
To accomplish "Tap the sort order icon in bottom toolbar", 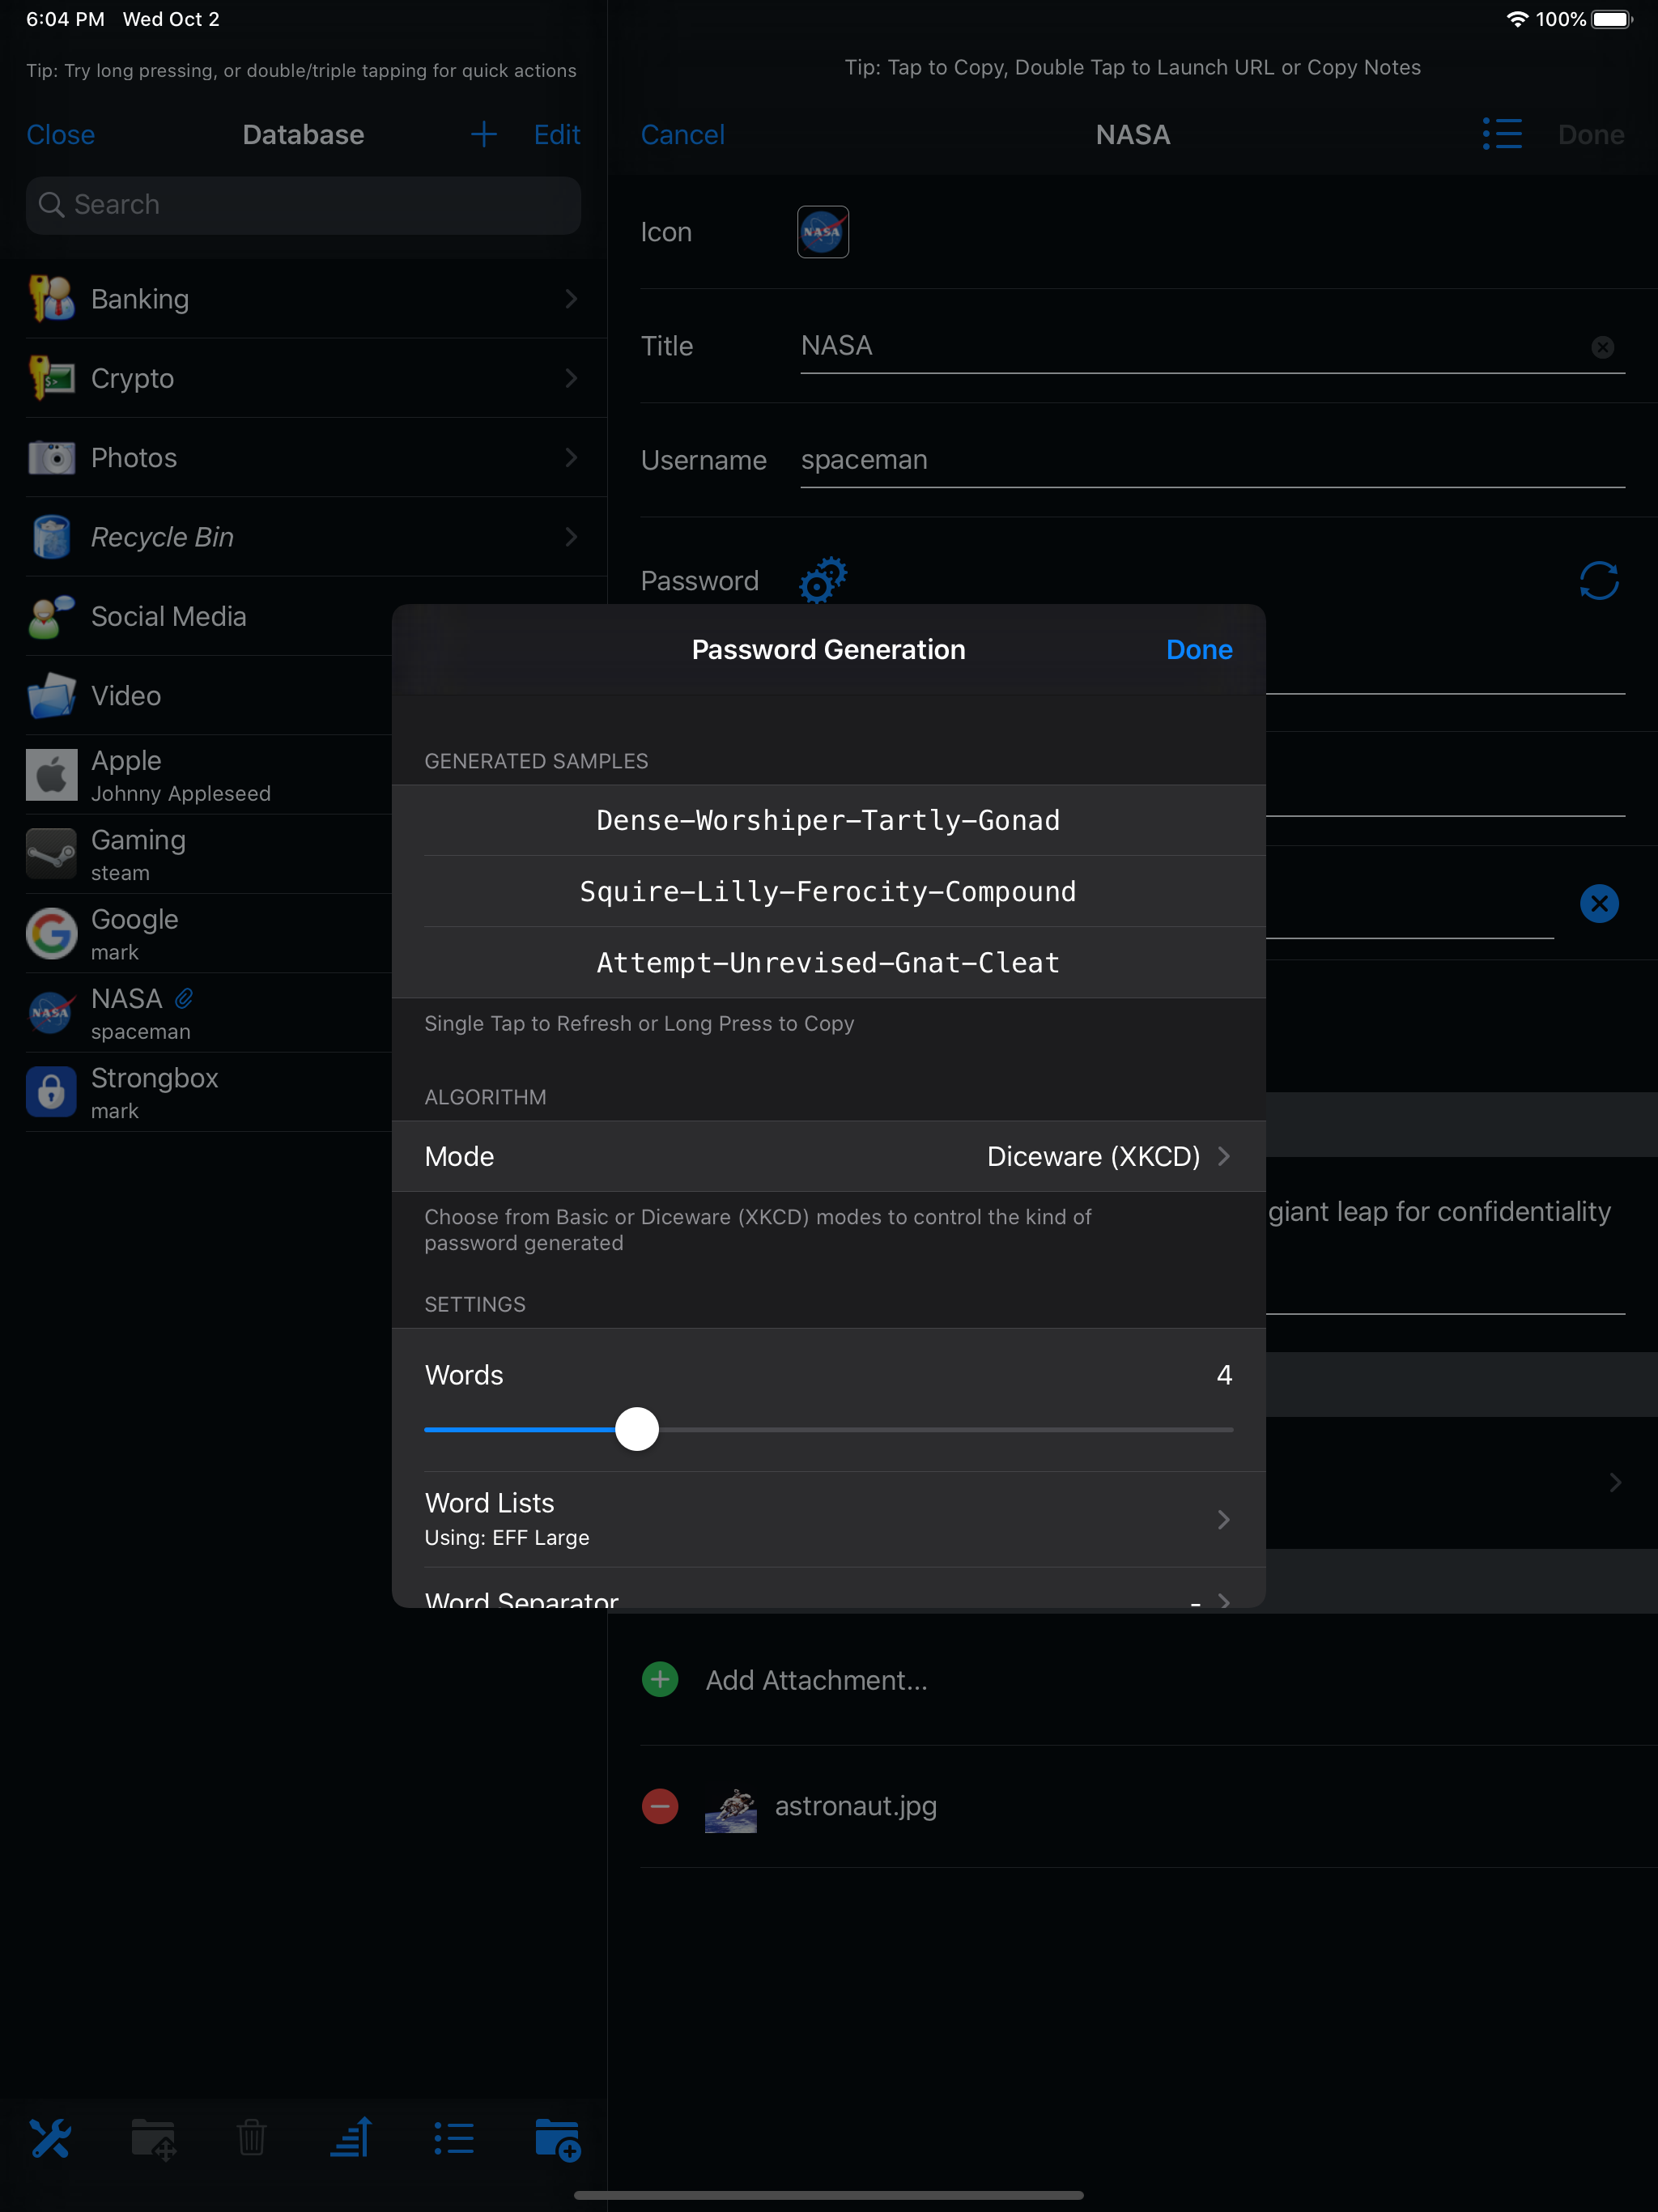I will pos(352,2138).
